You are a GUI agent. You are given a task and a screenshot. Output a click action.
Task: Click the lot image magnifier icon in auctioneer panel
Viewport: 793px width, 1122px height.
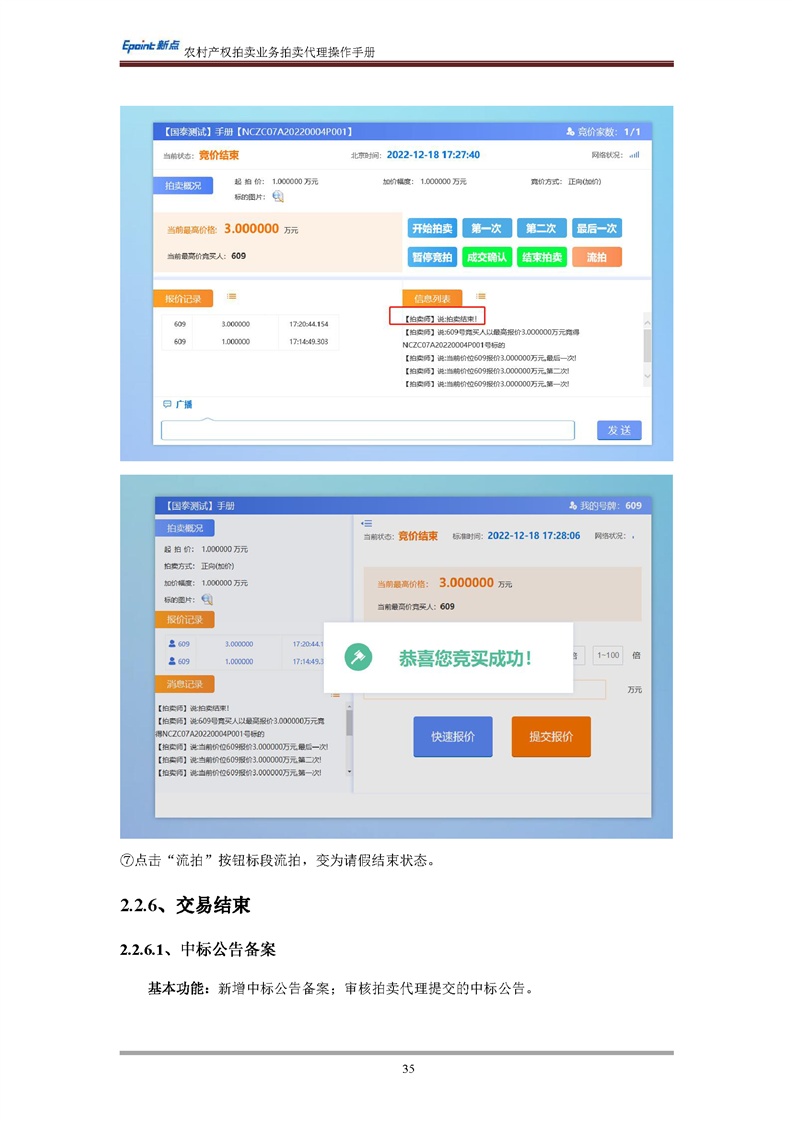pyautogui.click(x=278, y=197)
